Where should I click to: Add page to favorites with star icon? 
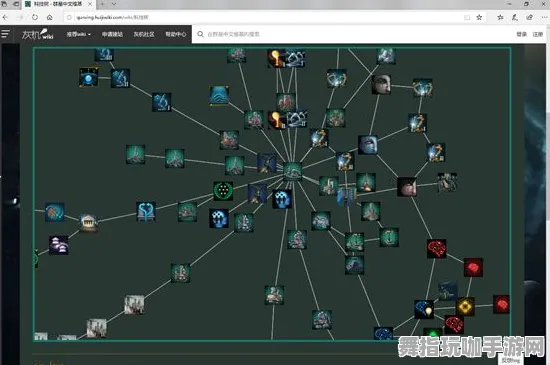[x=479, y=17]
